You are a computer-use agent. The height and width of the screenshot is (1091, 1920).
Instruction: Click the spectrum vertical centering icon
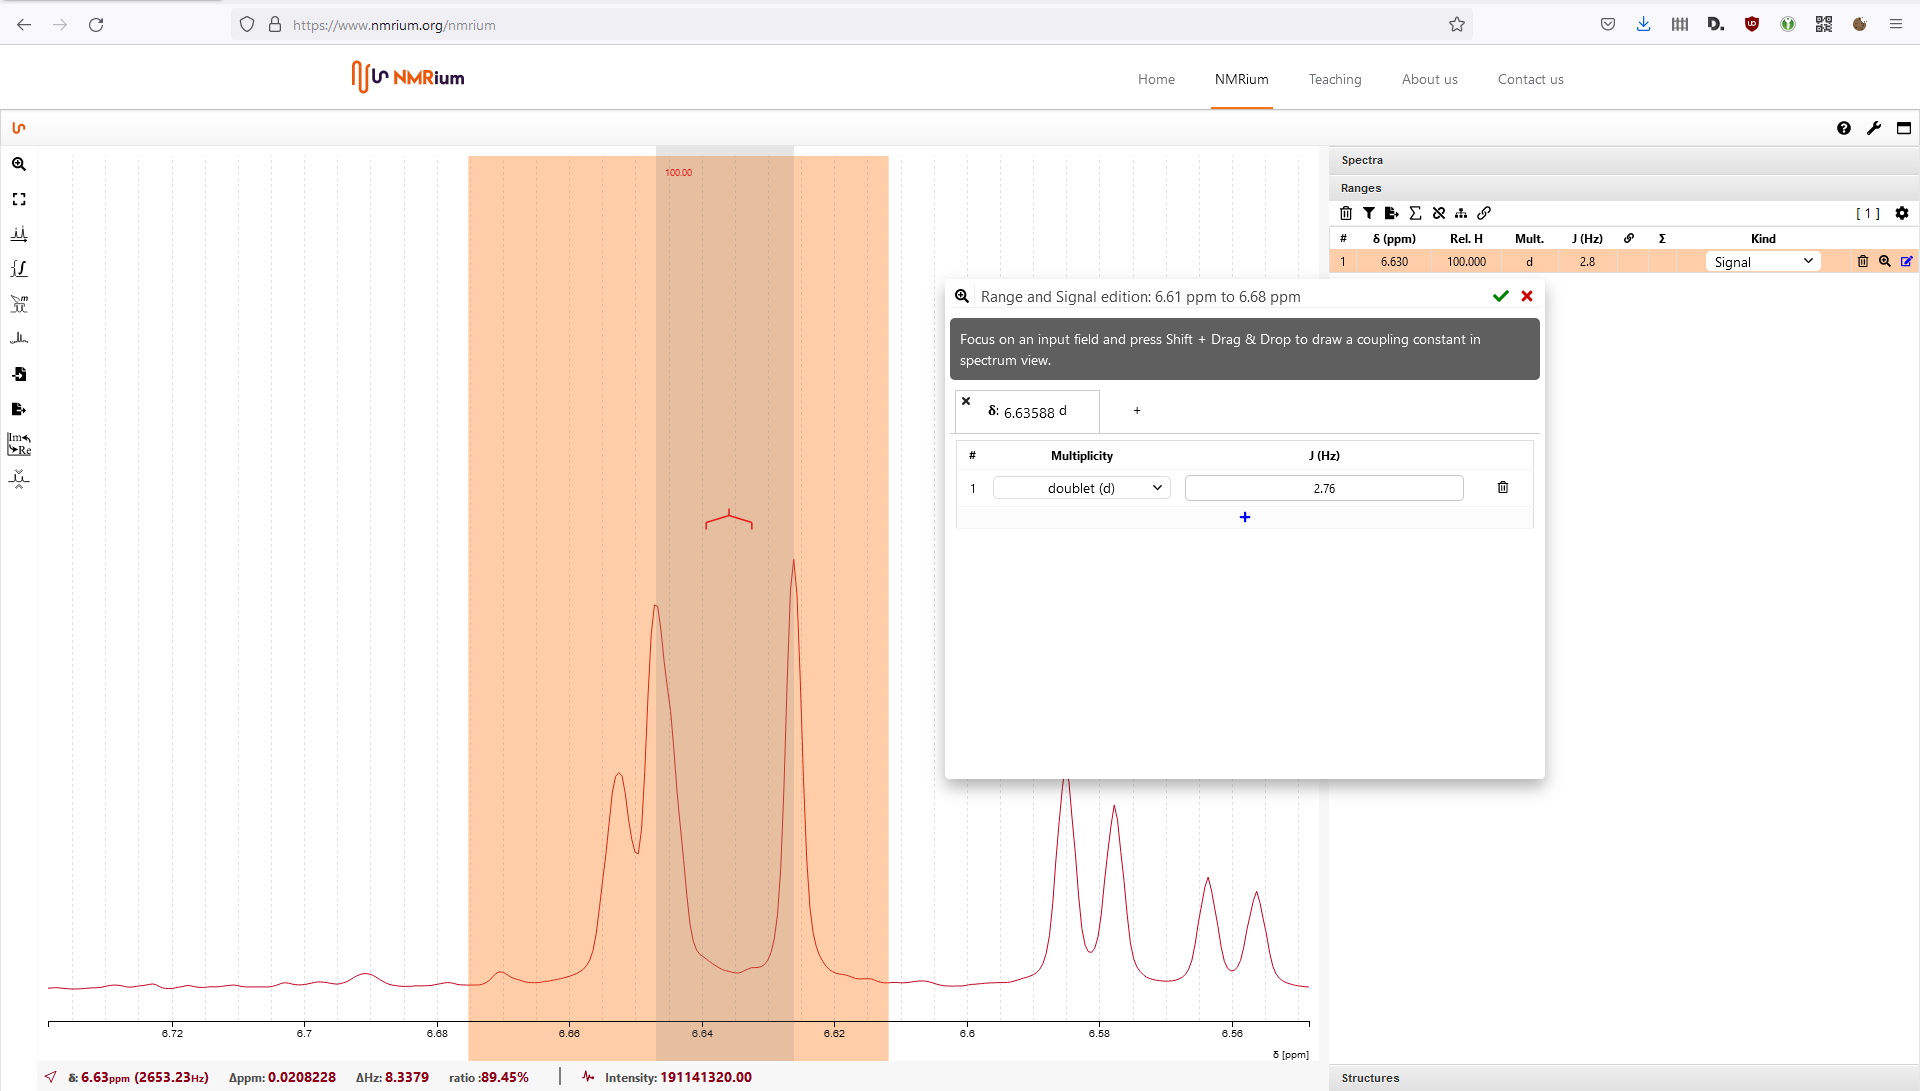click(x=19, y=479)
